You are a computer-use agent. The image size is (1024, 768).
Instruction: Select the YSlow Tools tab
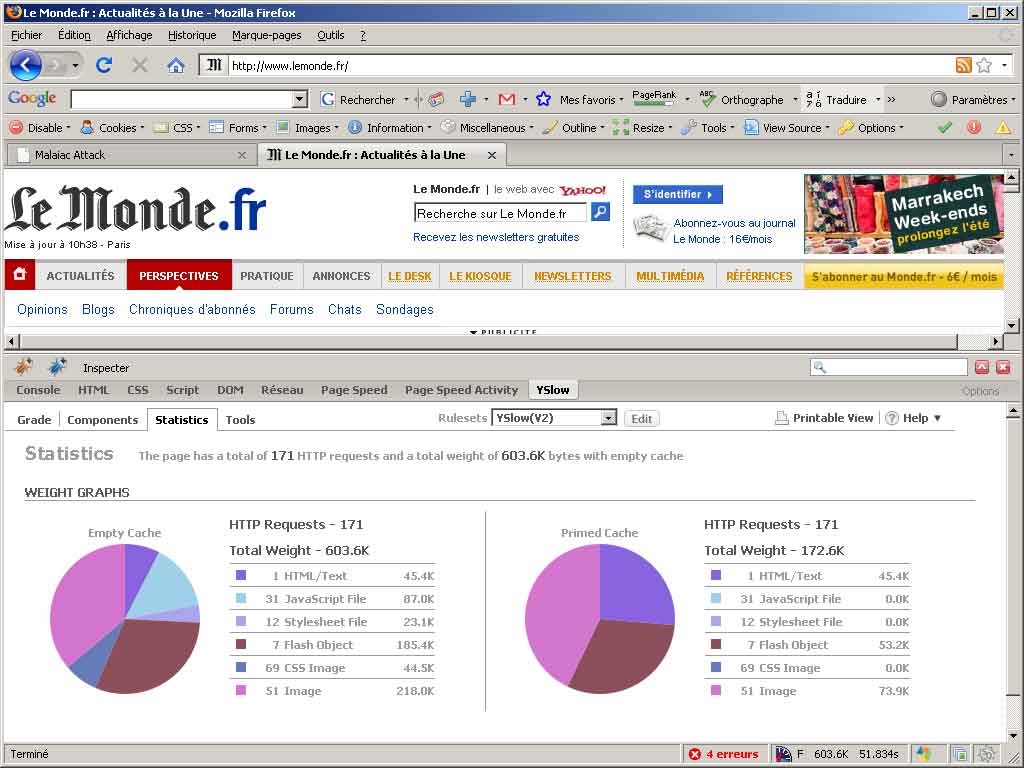(x=240, y=419)
